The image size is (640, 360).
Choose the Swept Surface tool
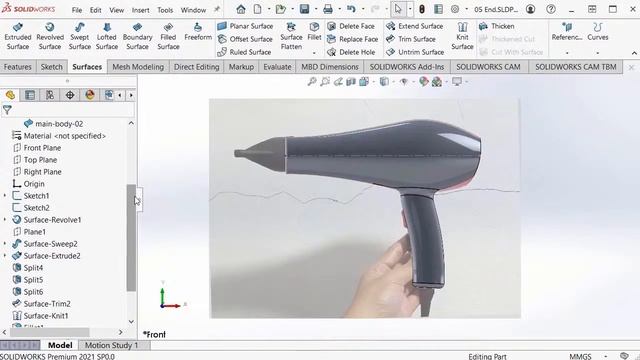(80, 36)
